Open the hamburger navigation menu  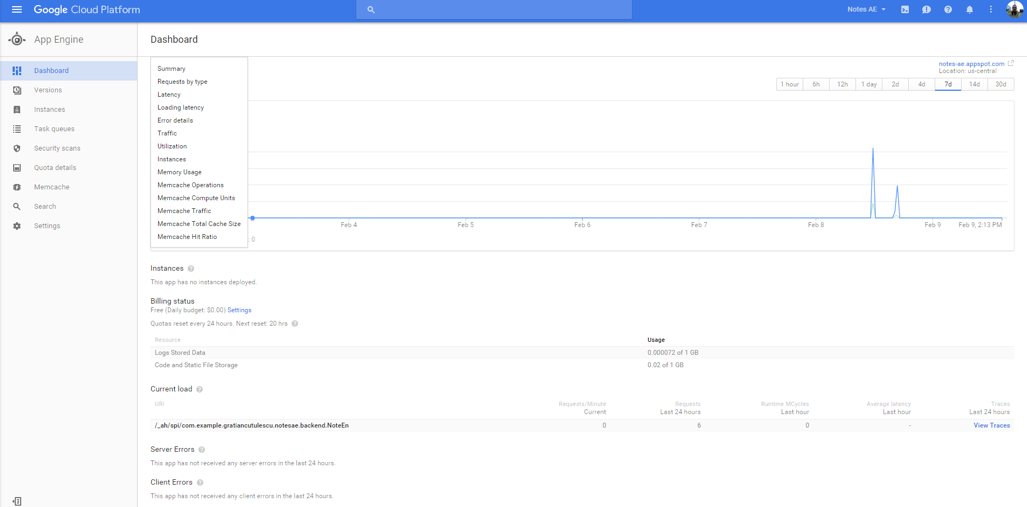tap(16, 10)
